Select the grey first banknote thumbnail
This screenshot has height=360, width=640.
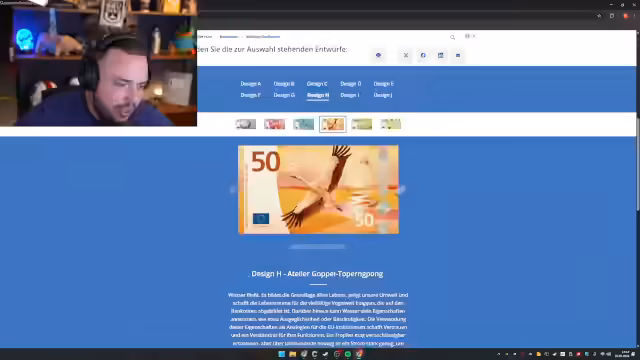pos(246,124)
